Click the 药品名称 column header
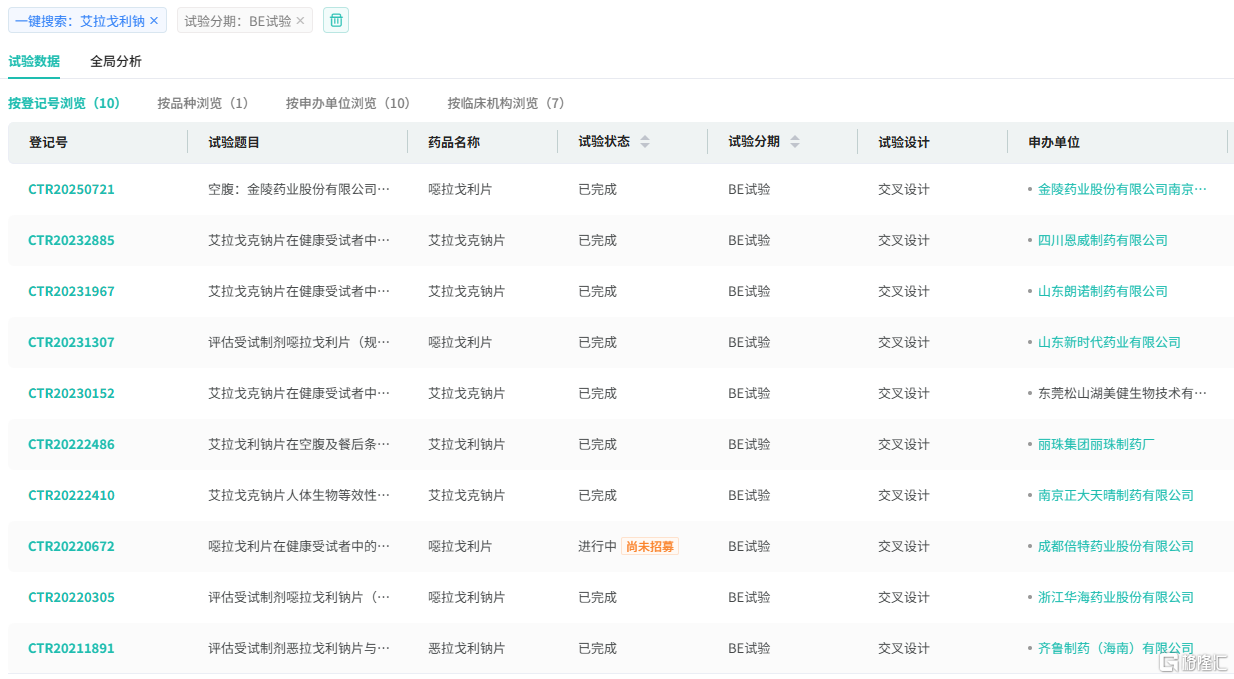The width and height of the screenshot is (1234, 679). point(454,142)
